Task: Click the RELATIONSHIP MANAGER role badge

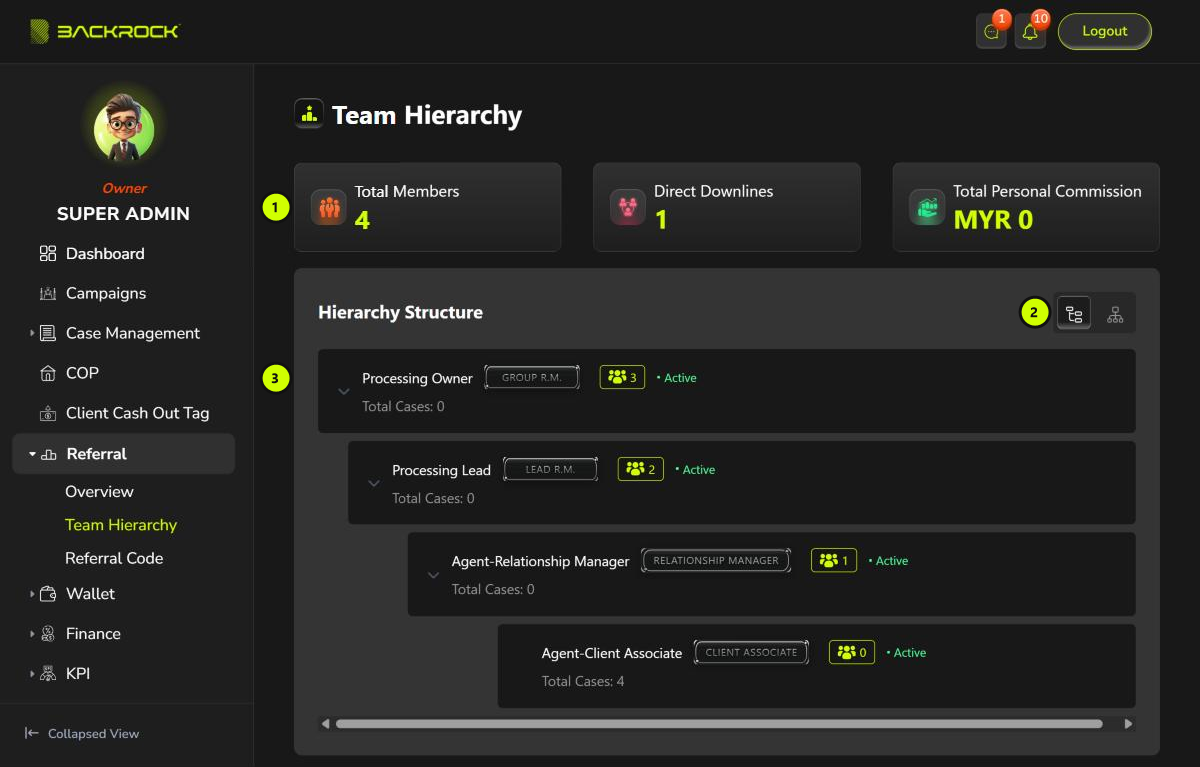Action: coord(716,561)
